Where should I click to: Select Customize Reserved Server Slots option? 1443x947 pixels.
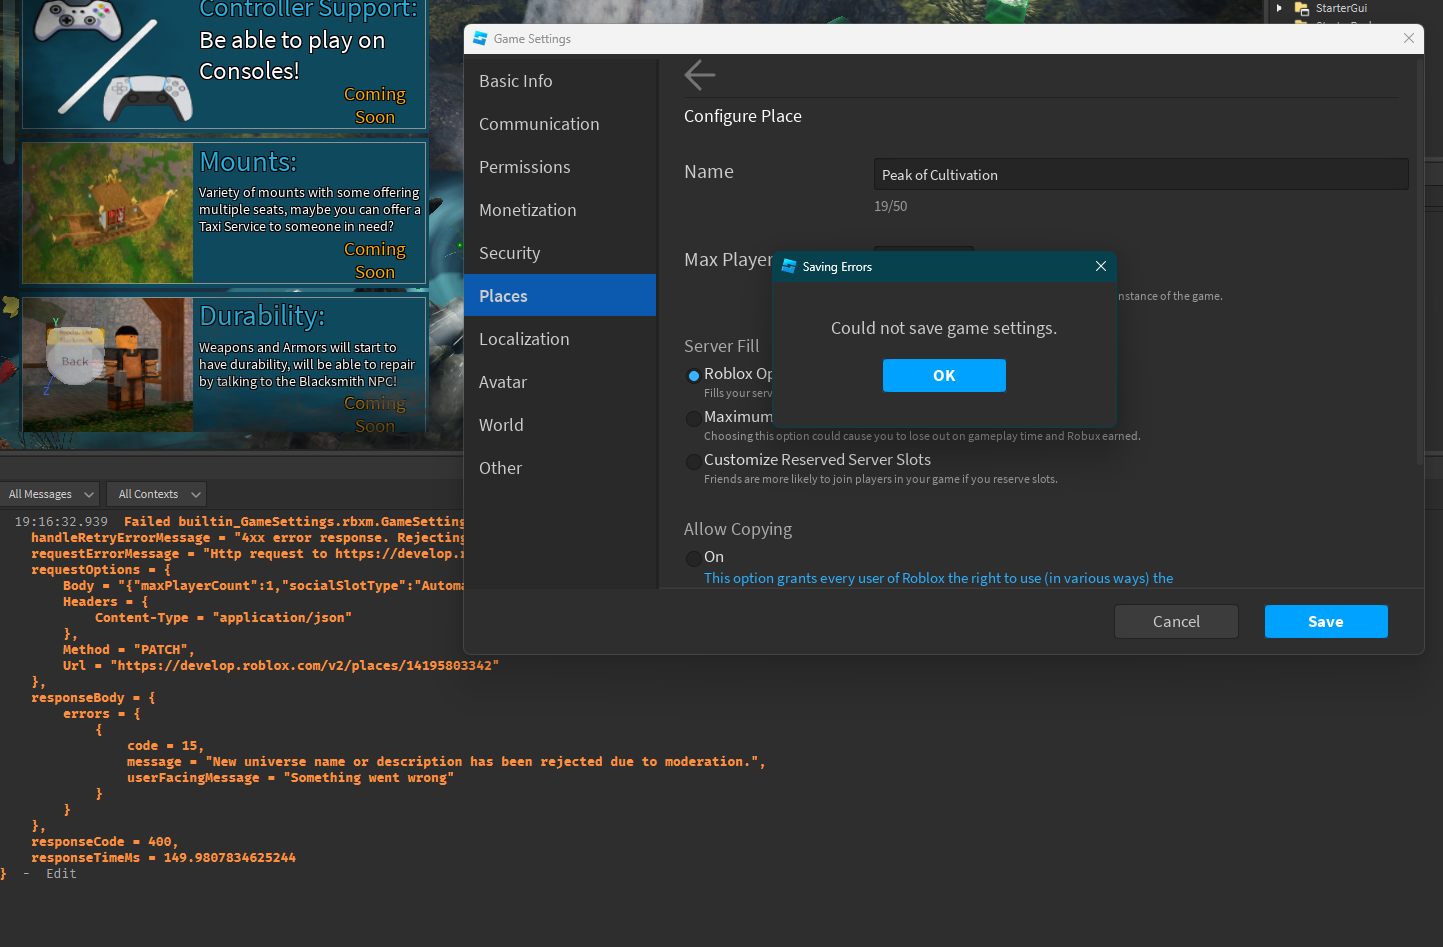click(x=694, y=461)
